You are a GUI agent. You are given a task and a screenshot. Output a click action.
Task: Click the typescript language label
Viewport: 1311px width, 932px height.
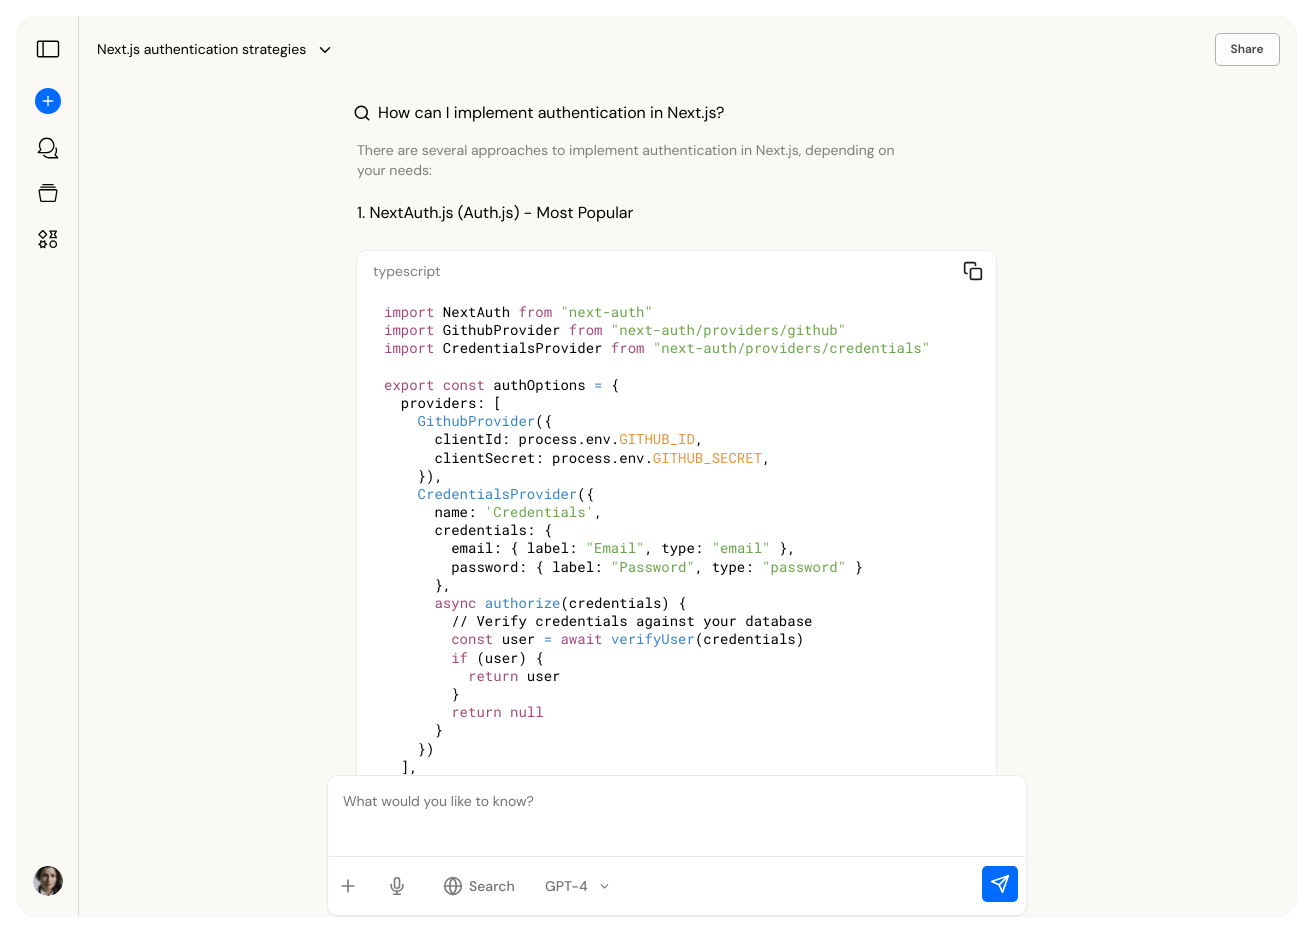pos(406,271)
